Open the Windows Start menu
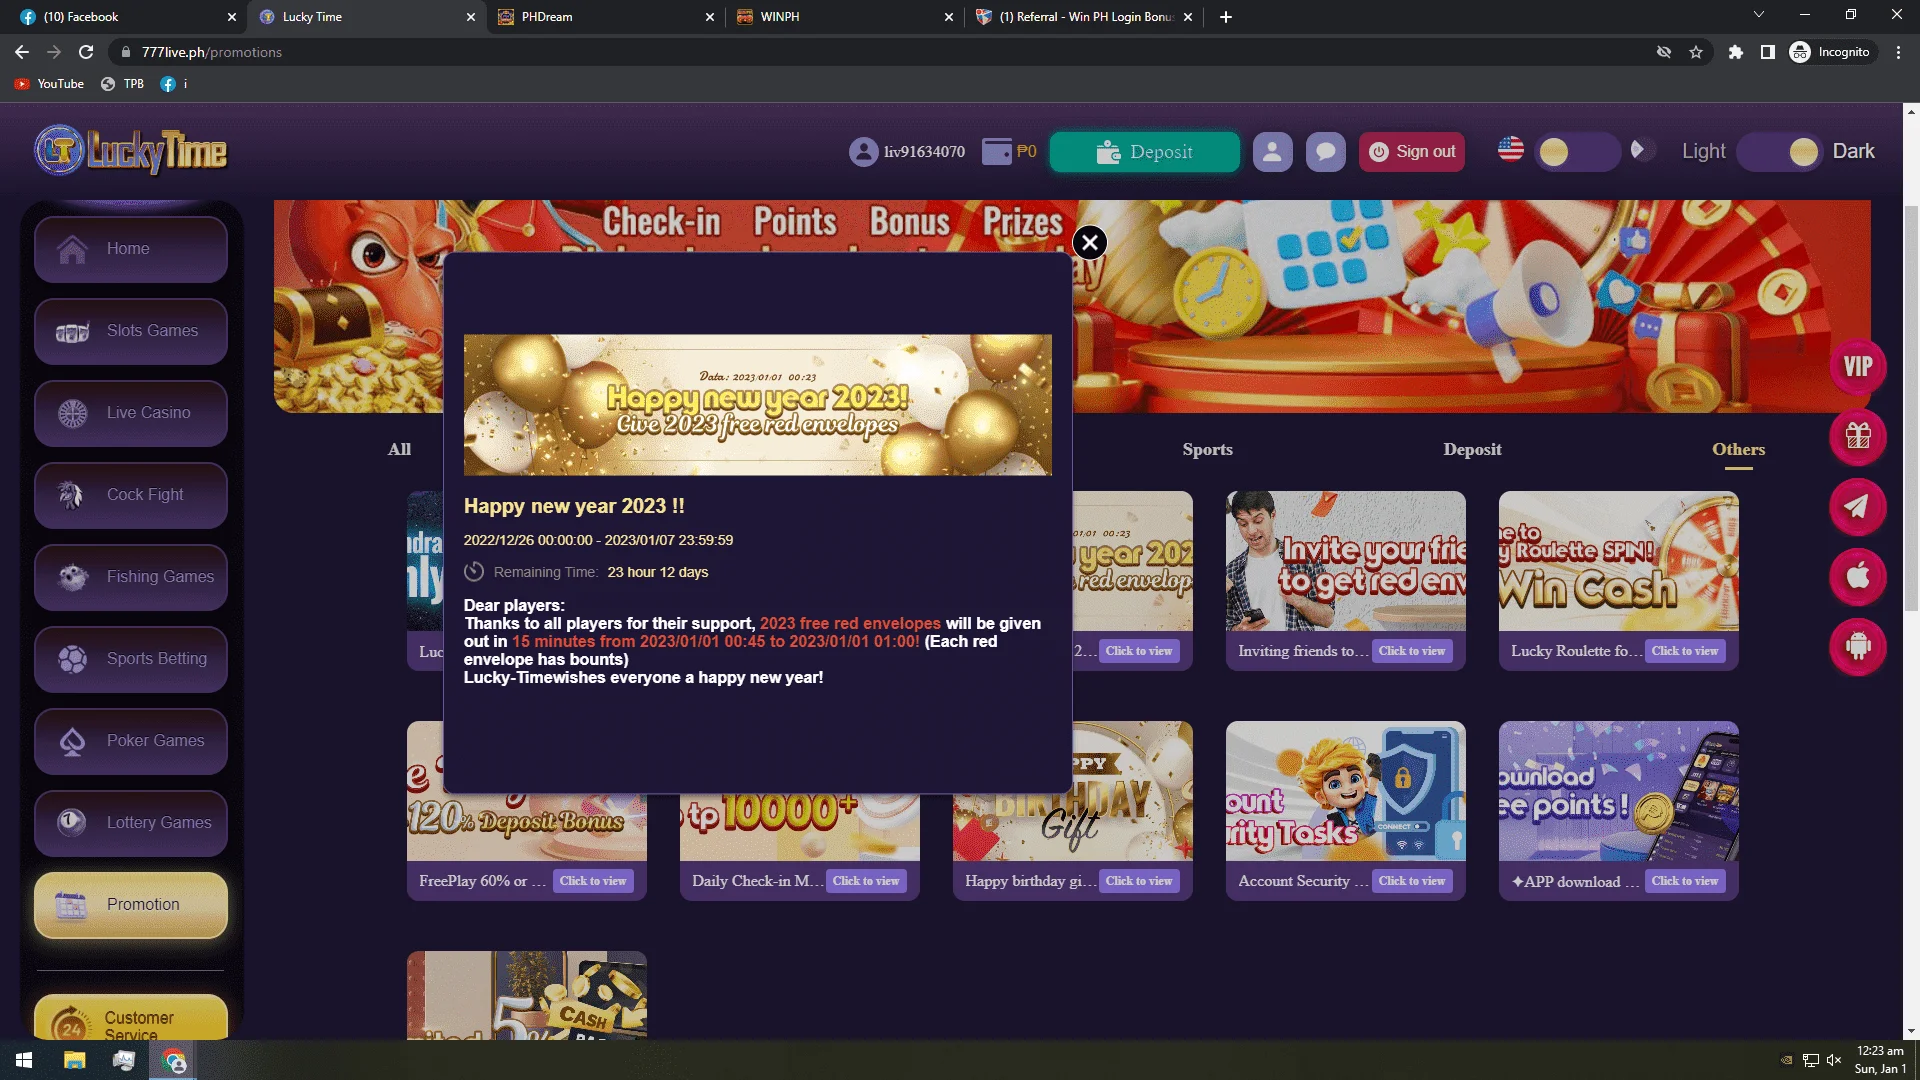The width and height of the screenshot is (1920, 1080). click(24, 1060)
